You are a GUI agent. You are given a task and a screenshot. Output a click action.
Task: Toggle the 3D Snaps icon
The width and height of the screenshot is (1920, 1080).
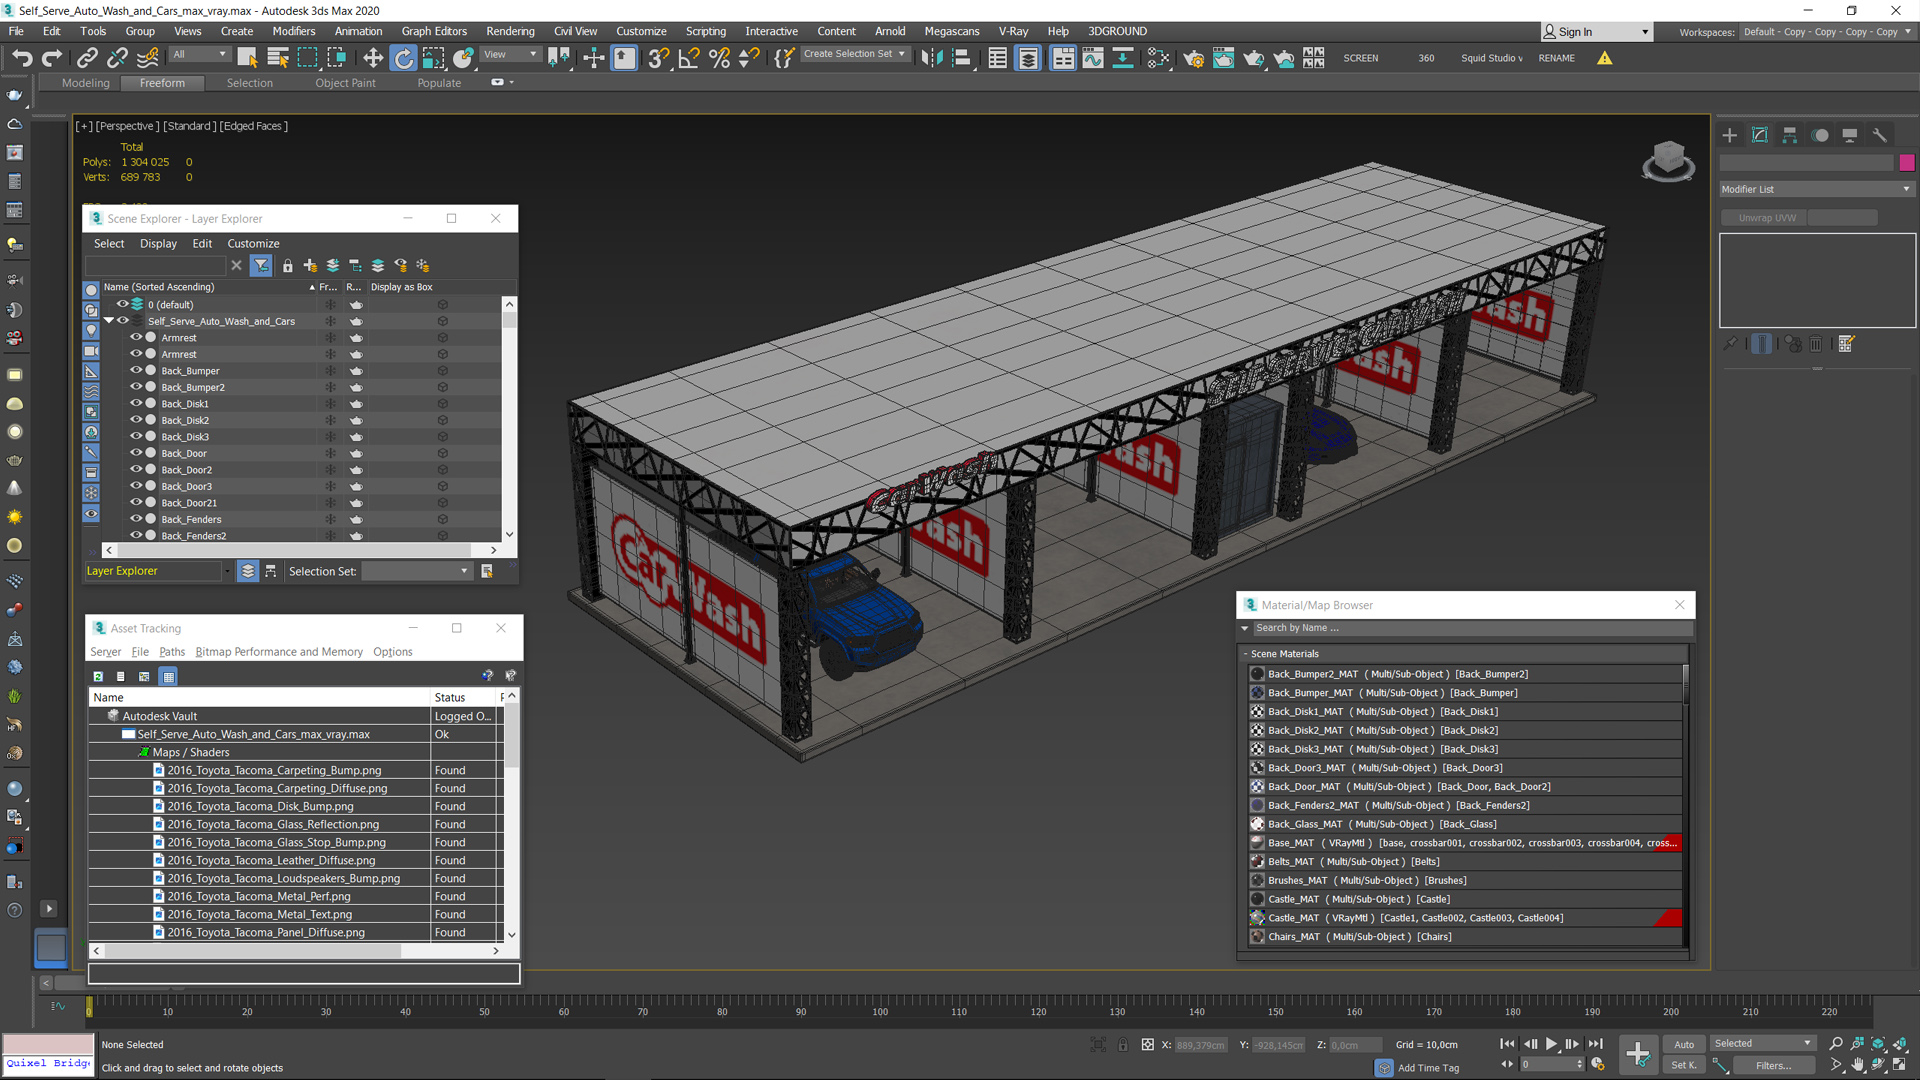coord(657,58)
